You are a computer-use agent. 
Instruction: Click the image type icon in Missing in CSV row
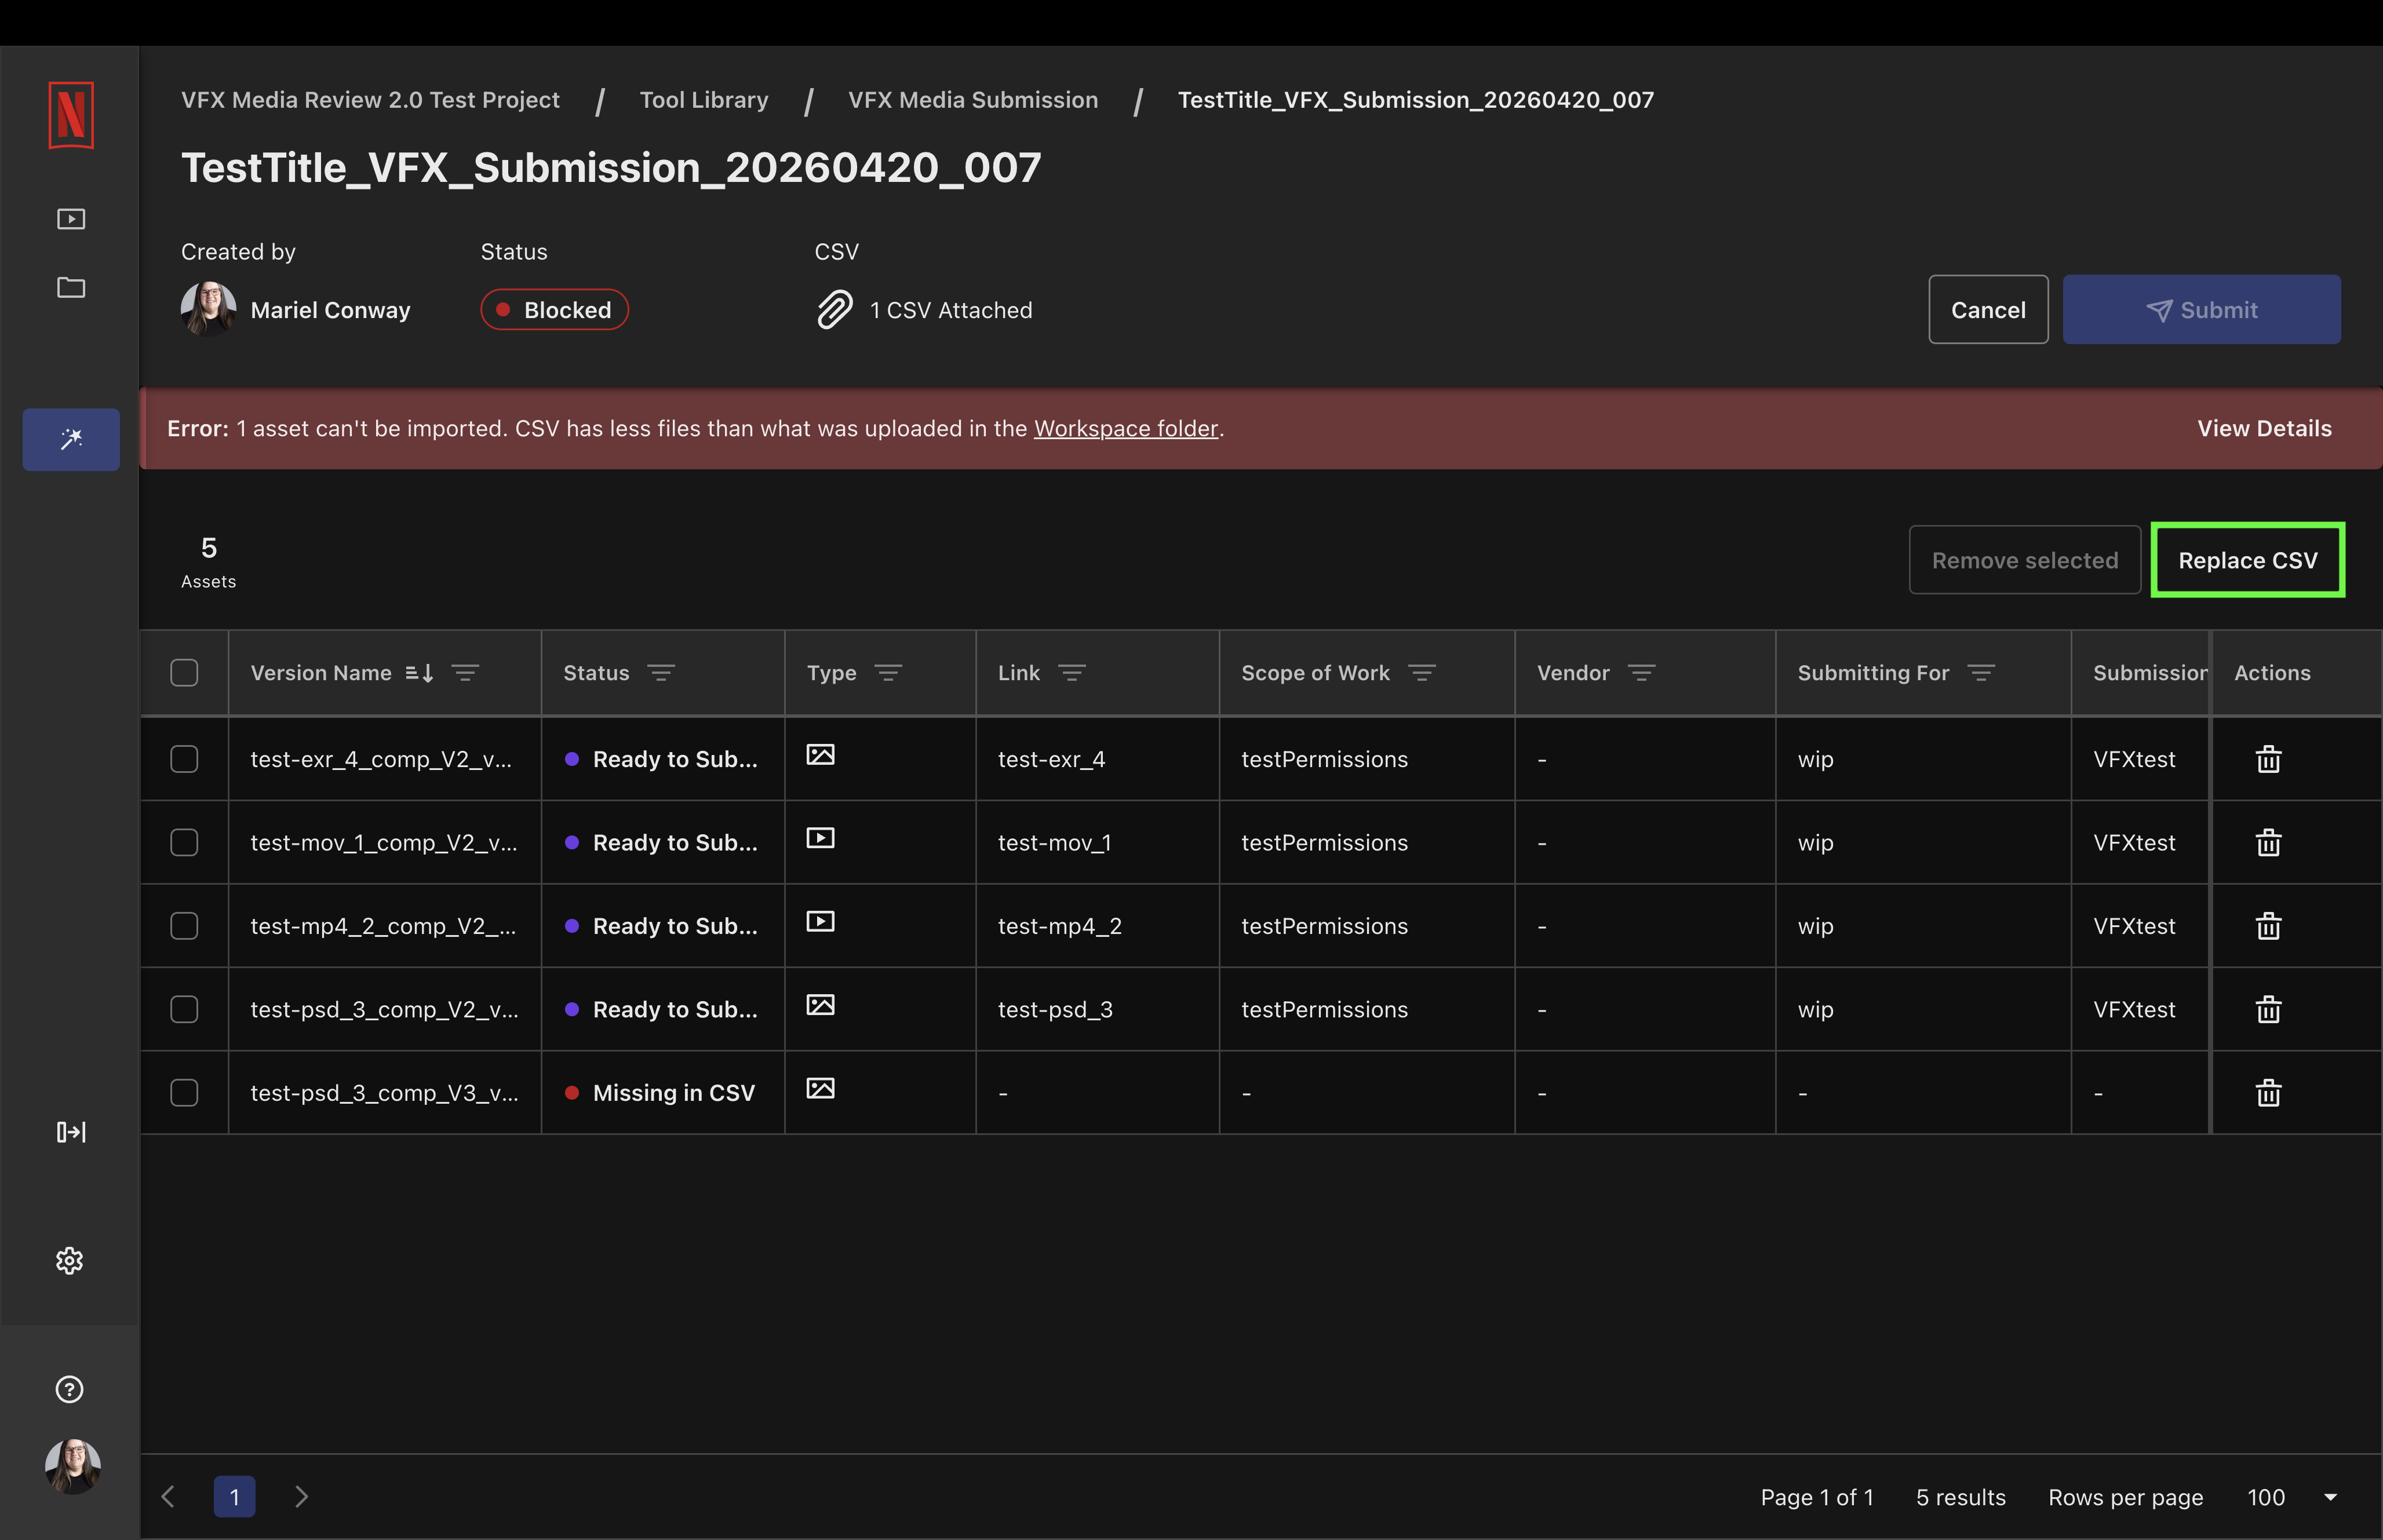tap(821, 1088)
